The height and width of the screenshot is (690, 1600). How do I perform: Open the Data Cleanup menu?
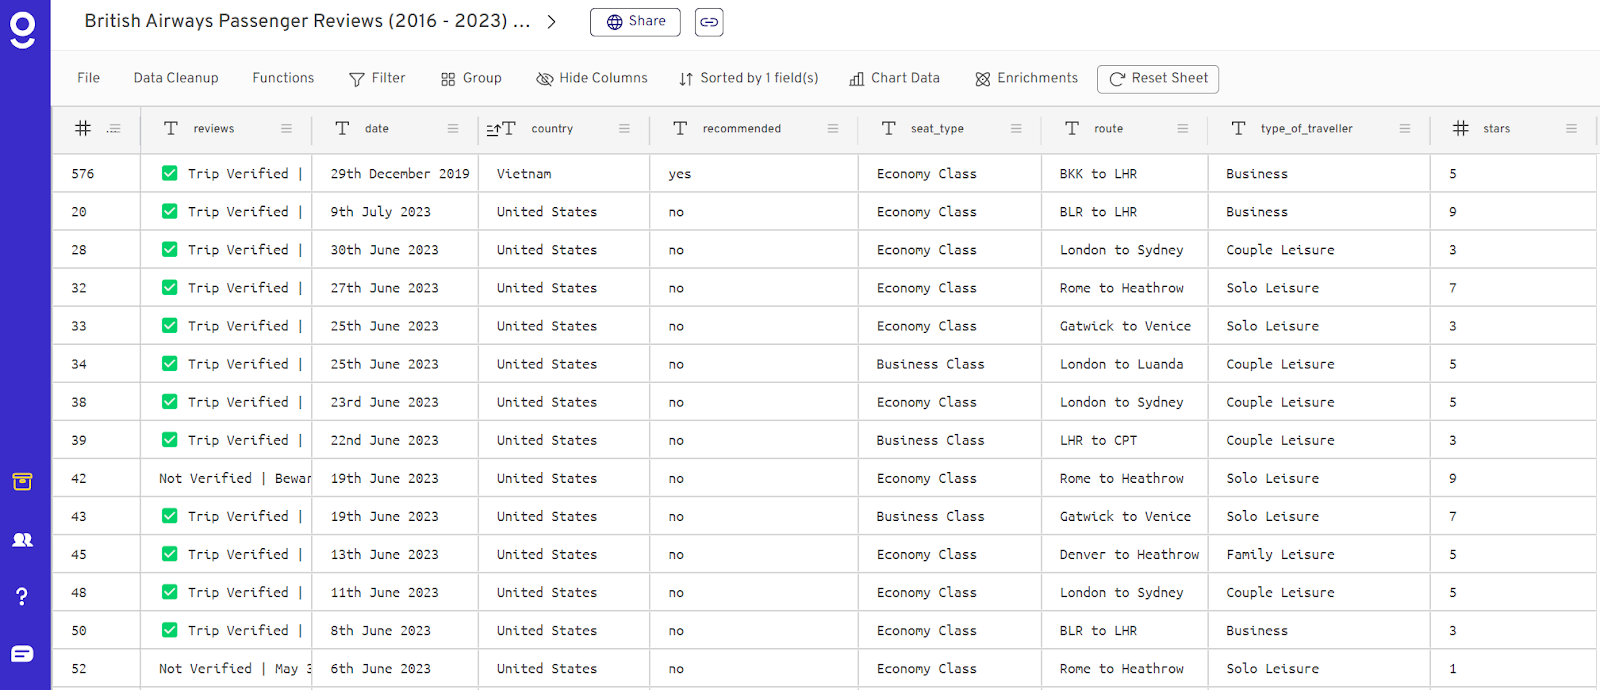click(176, 78)
